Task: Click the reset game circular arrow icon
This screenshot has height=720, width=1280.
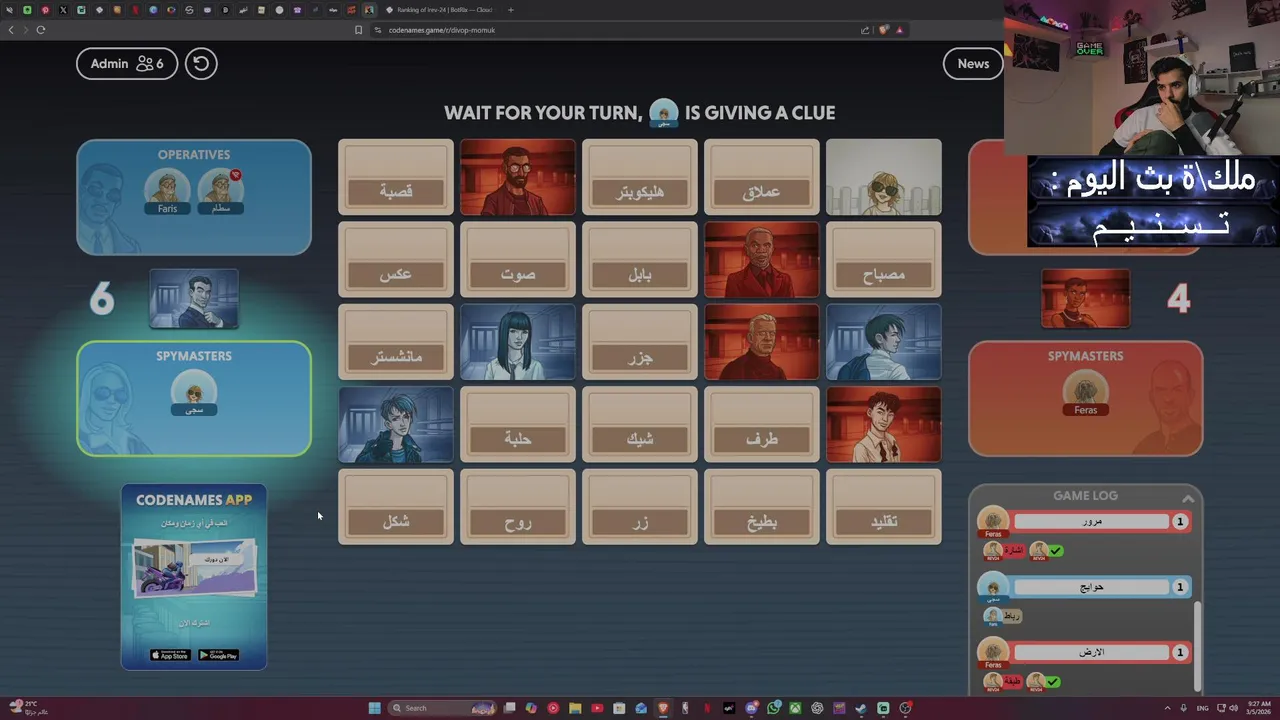Action: [x=201, y=63]
